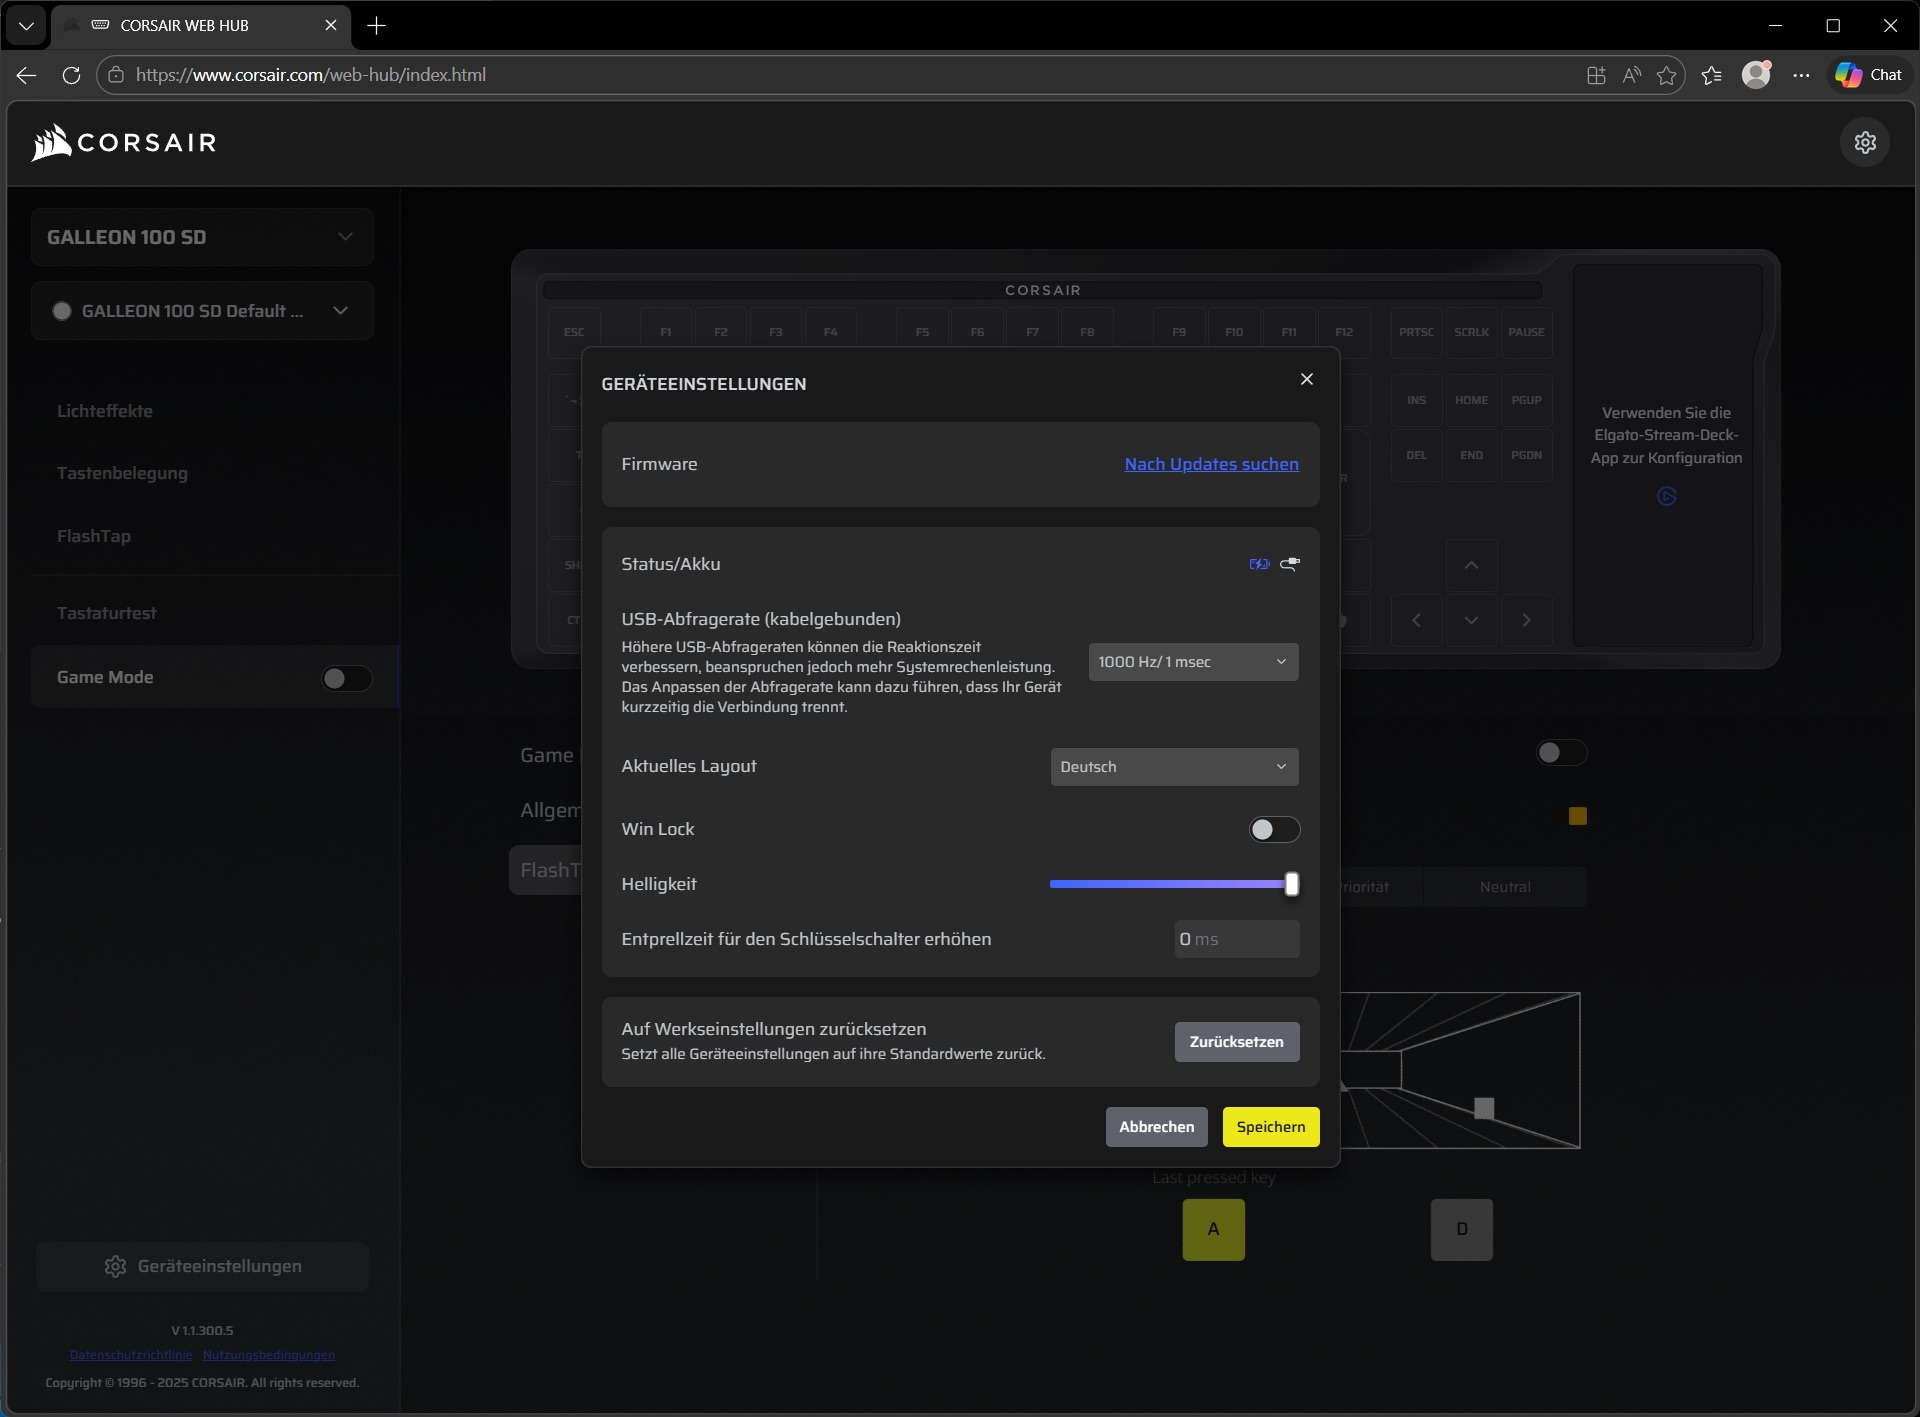Toggle the Win Lock switch
Image resolution: width=1920 pixels, height=1417 pixels.
pos(1274,829)
